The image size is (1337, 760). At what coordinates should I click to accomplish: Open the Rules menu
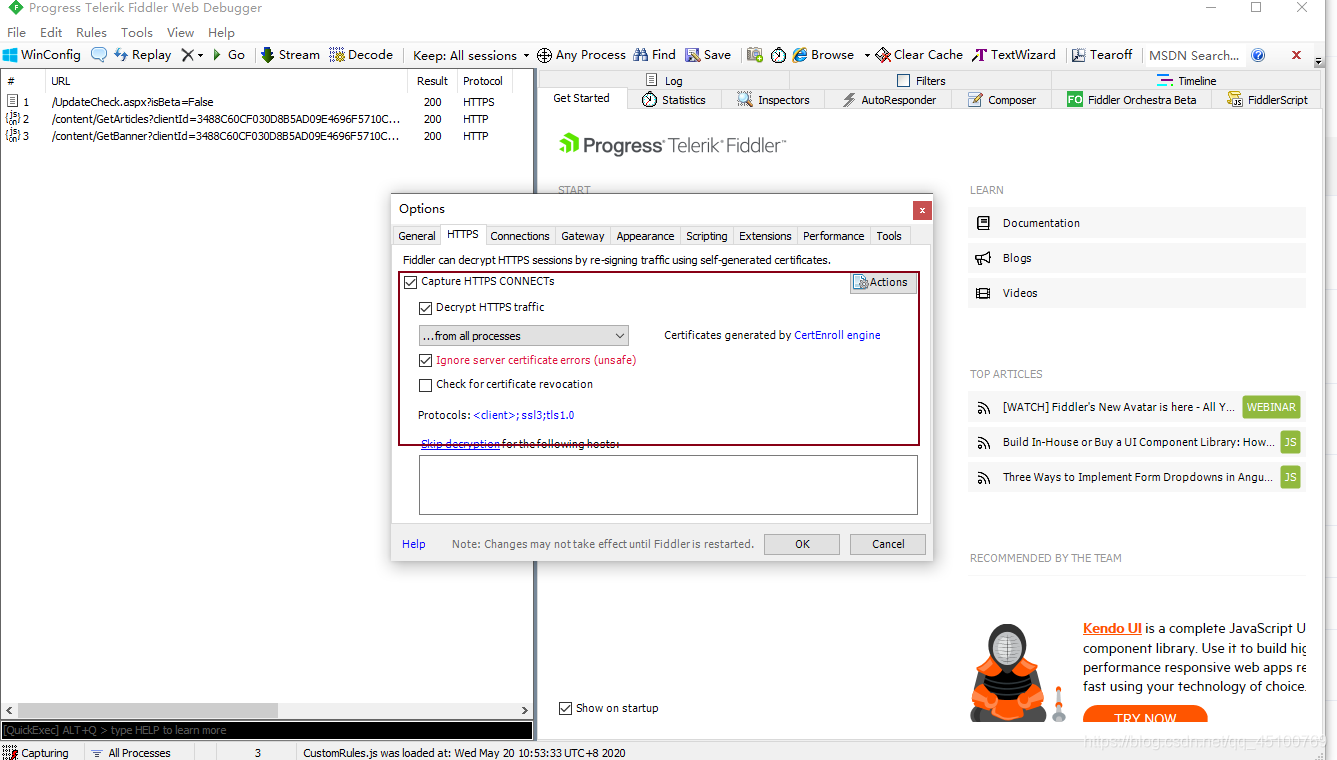pyautogui.click(x=91, y=32)
